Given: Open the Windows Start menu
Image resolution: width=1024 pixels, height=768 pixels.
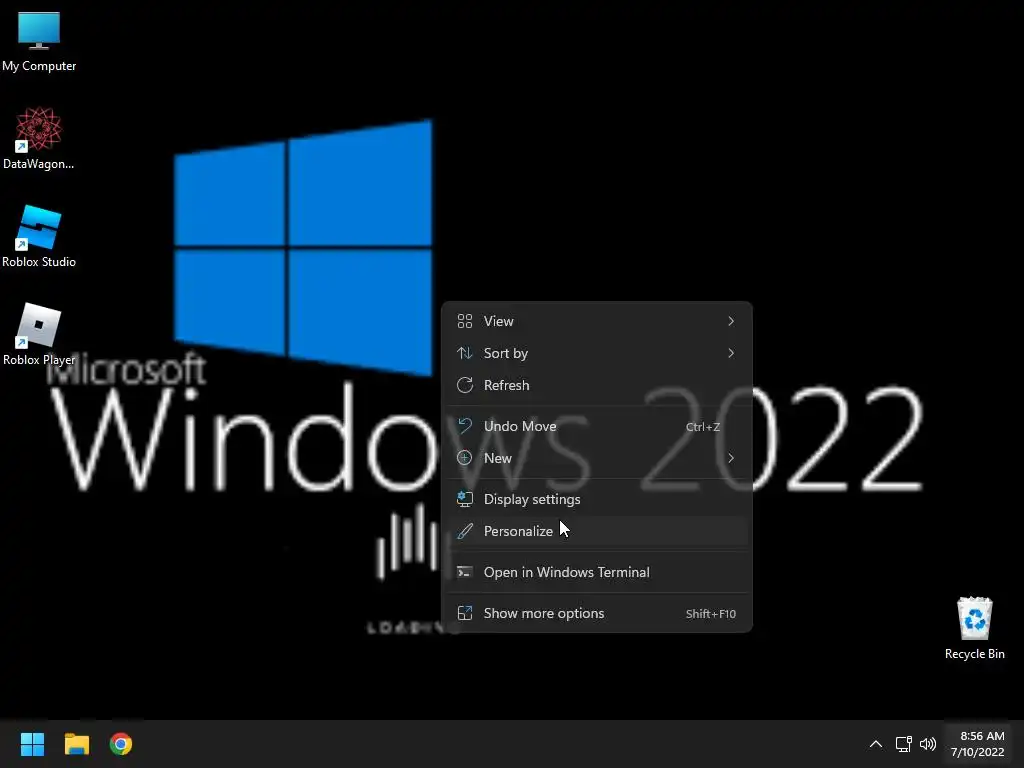Looking at the screenshot, I should (x=32, y=744).
